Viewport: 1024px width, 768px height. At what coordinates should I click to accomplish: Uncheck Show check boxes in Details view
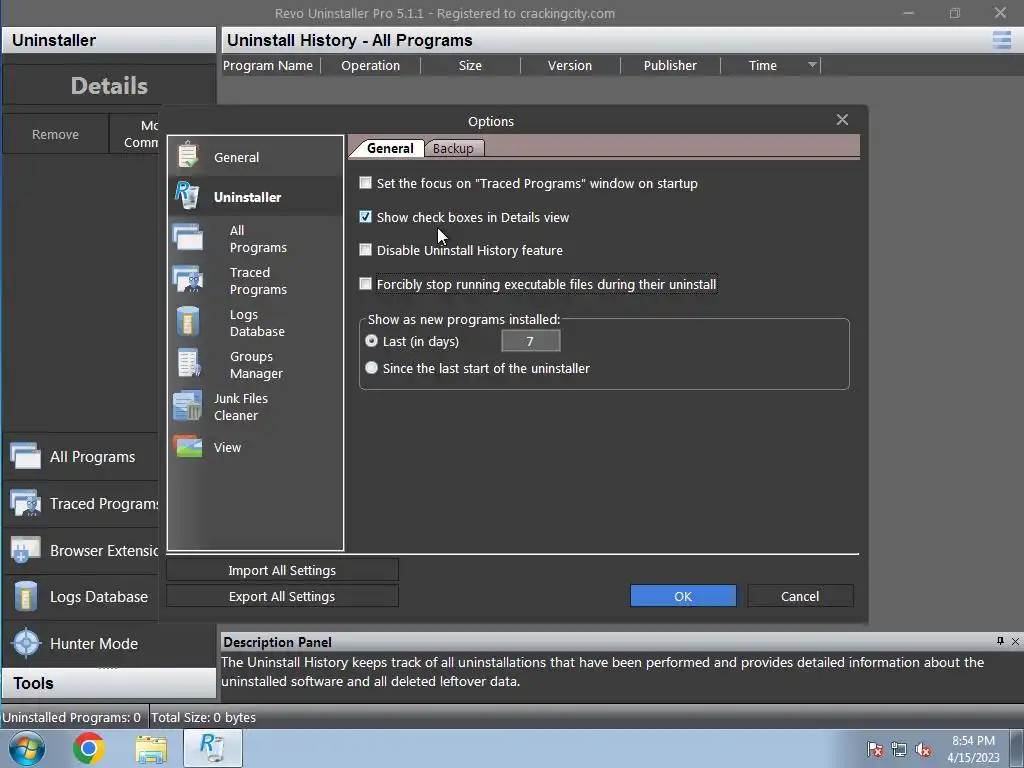point(366,217)
